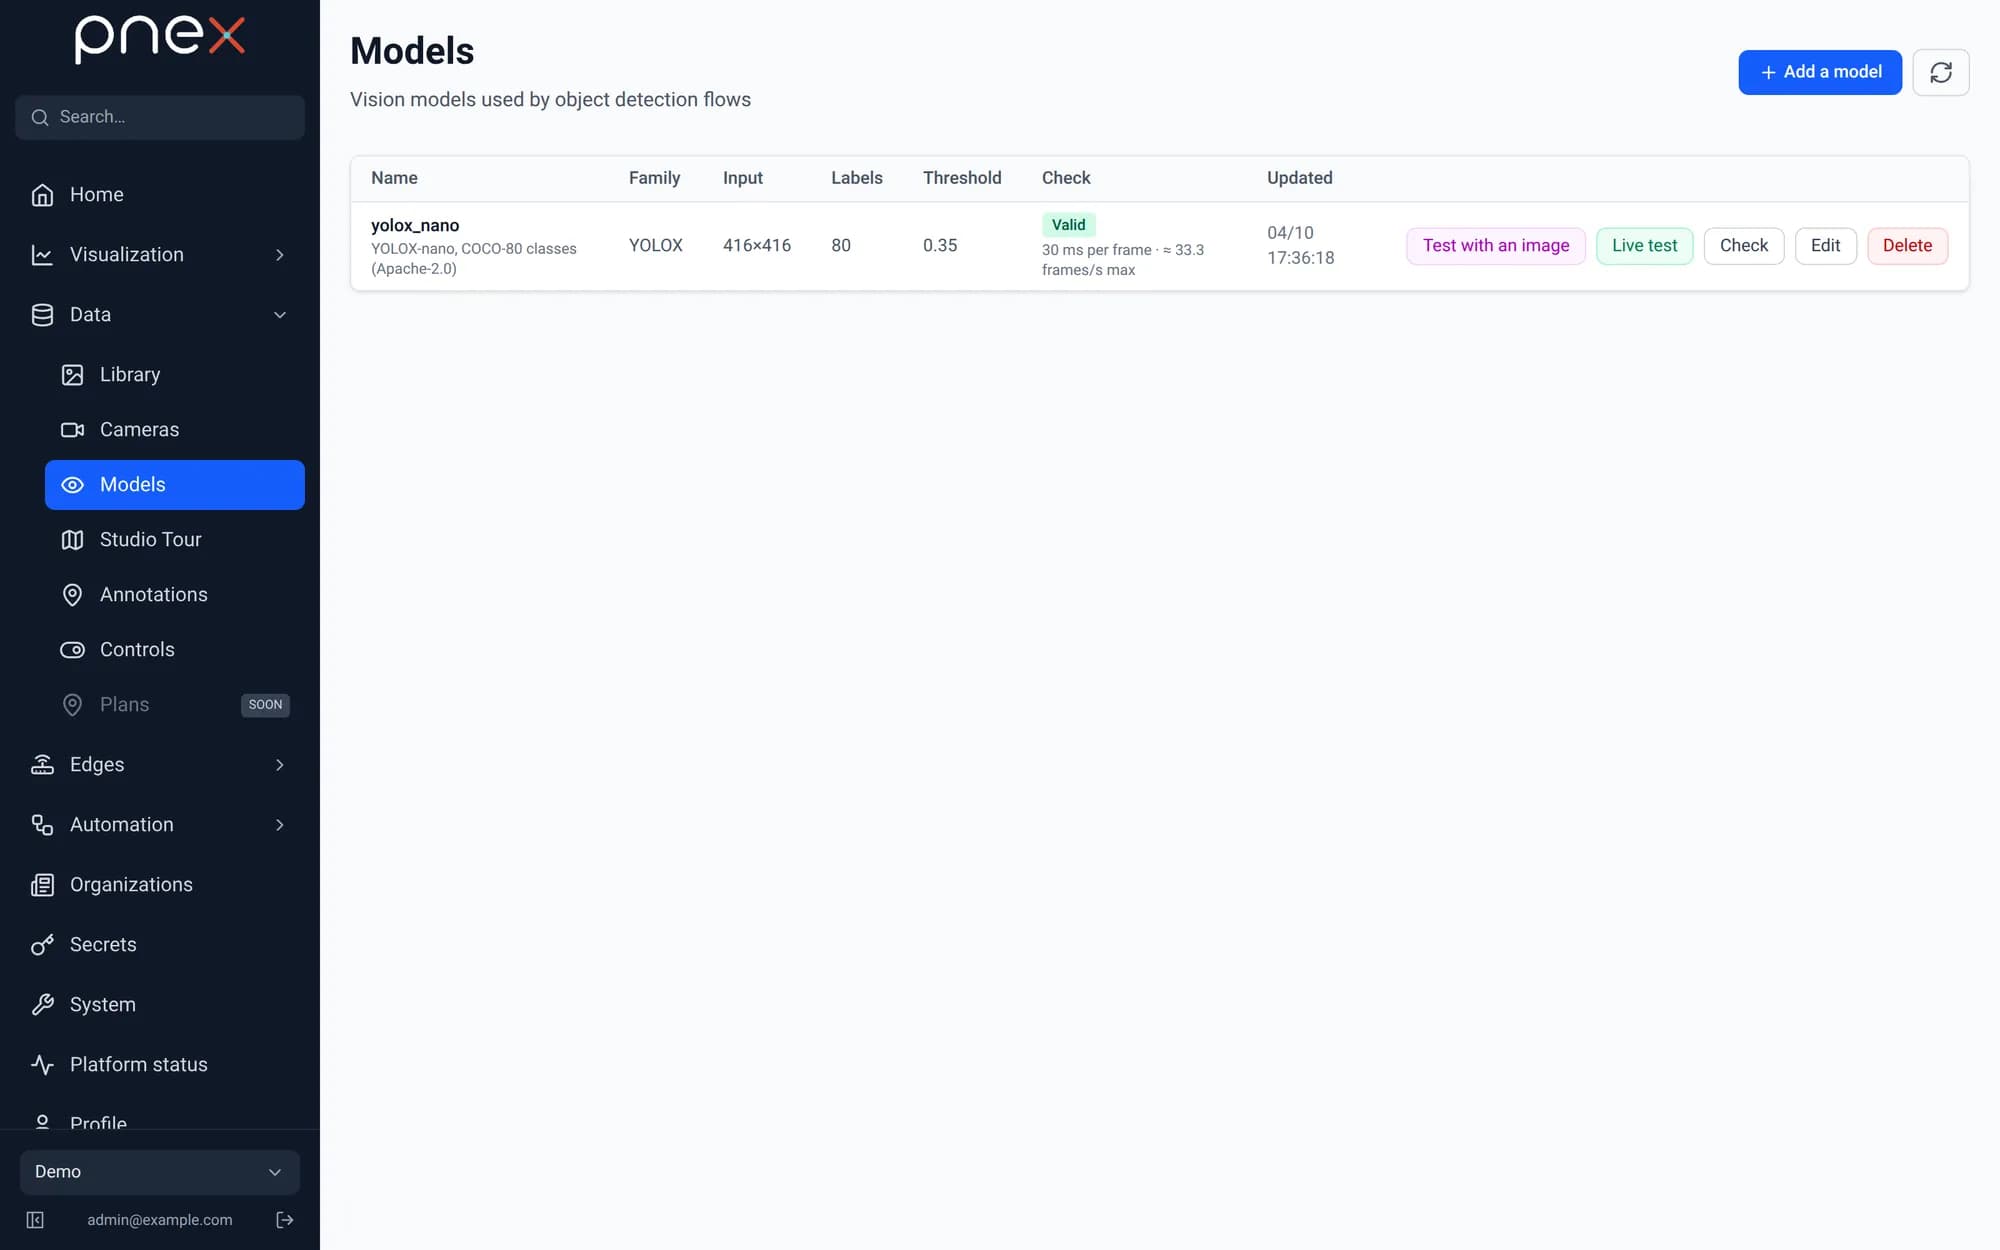Click the Labels column header

[857, 178]
